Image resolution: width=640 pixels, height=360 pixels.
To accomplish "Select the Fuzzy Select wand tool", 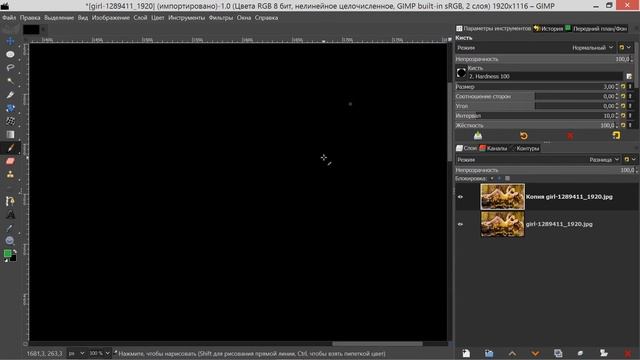I will click(x=10, y=81).
